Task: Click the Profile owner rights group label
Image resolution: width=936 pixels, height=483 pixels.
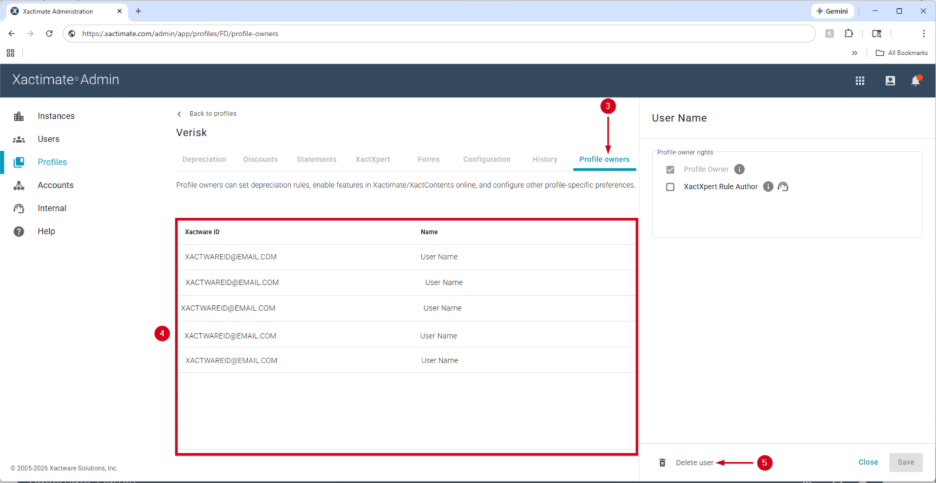Action: tap(685, 152)
